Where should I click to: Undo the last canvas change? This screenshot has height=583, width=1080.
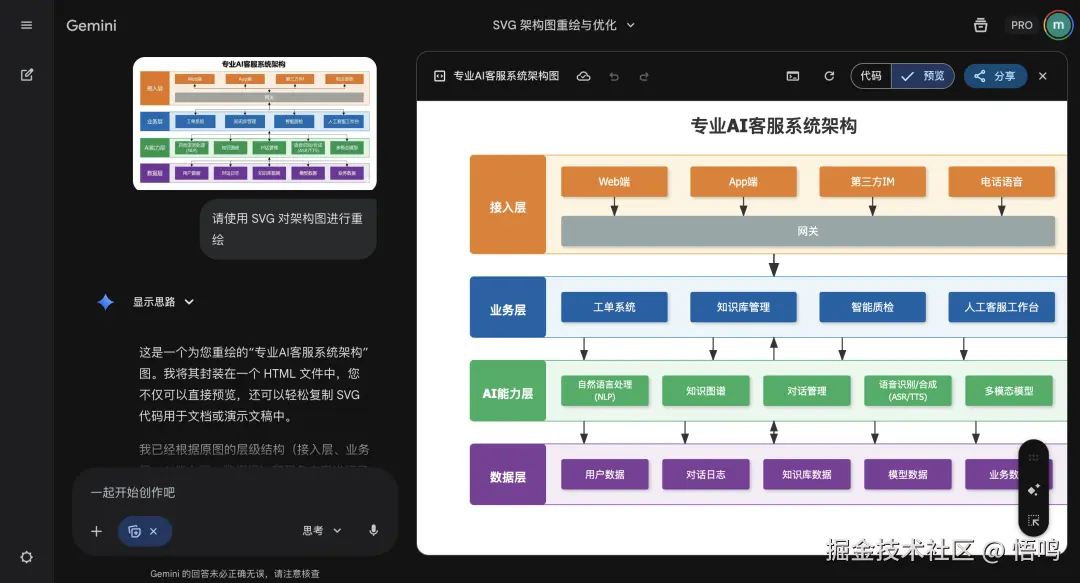click(614, 76)
